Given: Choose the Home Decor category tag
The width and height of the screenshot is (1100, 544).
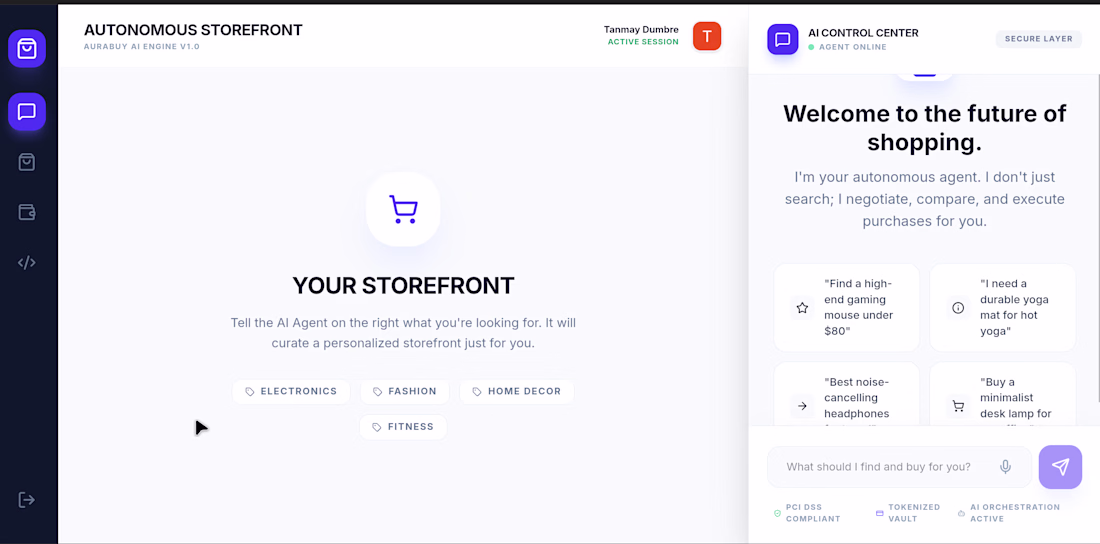Looking at the screenshot, I should pos(516,392).
